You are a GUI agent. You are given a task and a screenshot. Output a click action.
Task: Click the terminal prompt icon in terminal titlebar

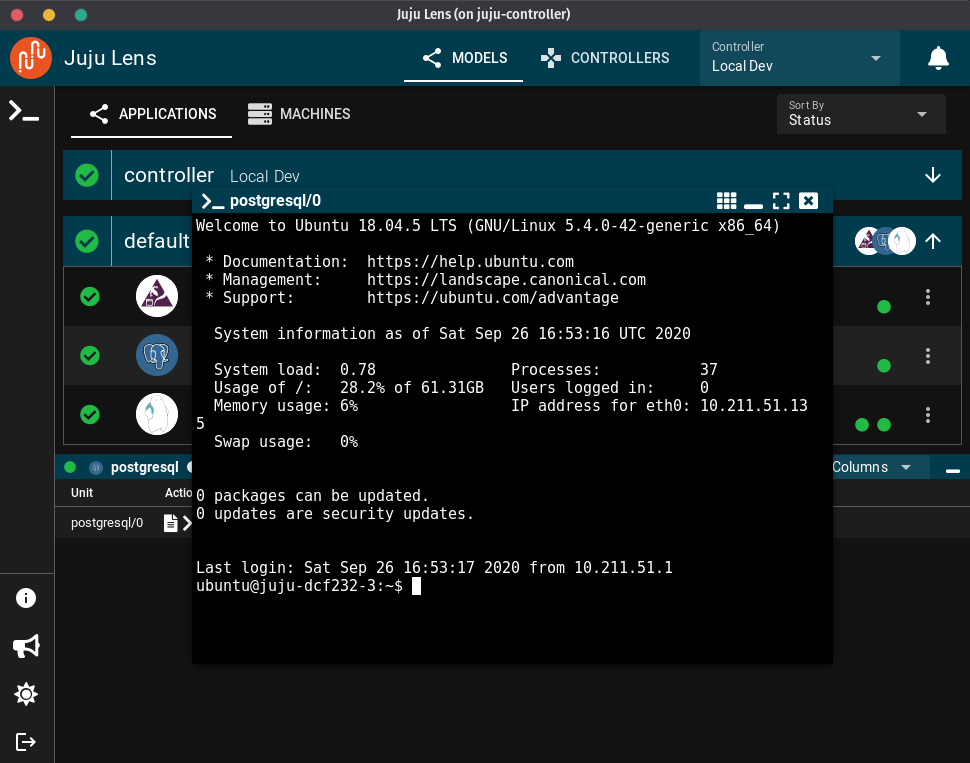click(213, 201)
